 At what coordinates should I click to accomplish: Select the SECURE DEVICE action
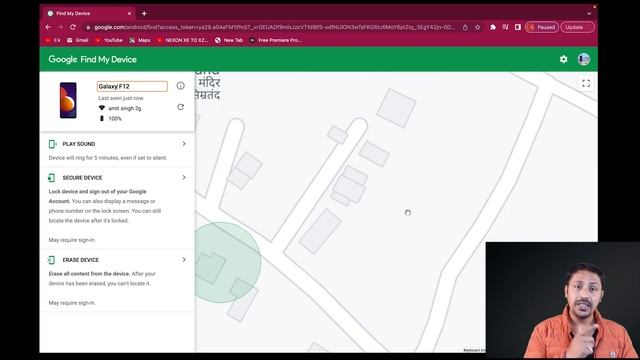(82, 178)
